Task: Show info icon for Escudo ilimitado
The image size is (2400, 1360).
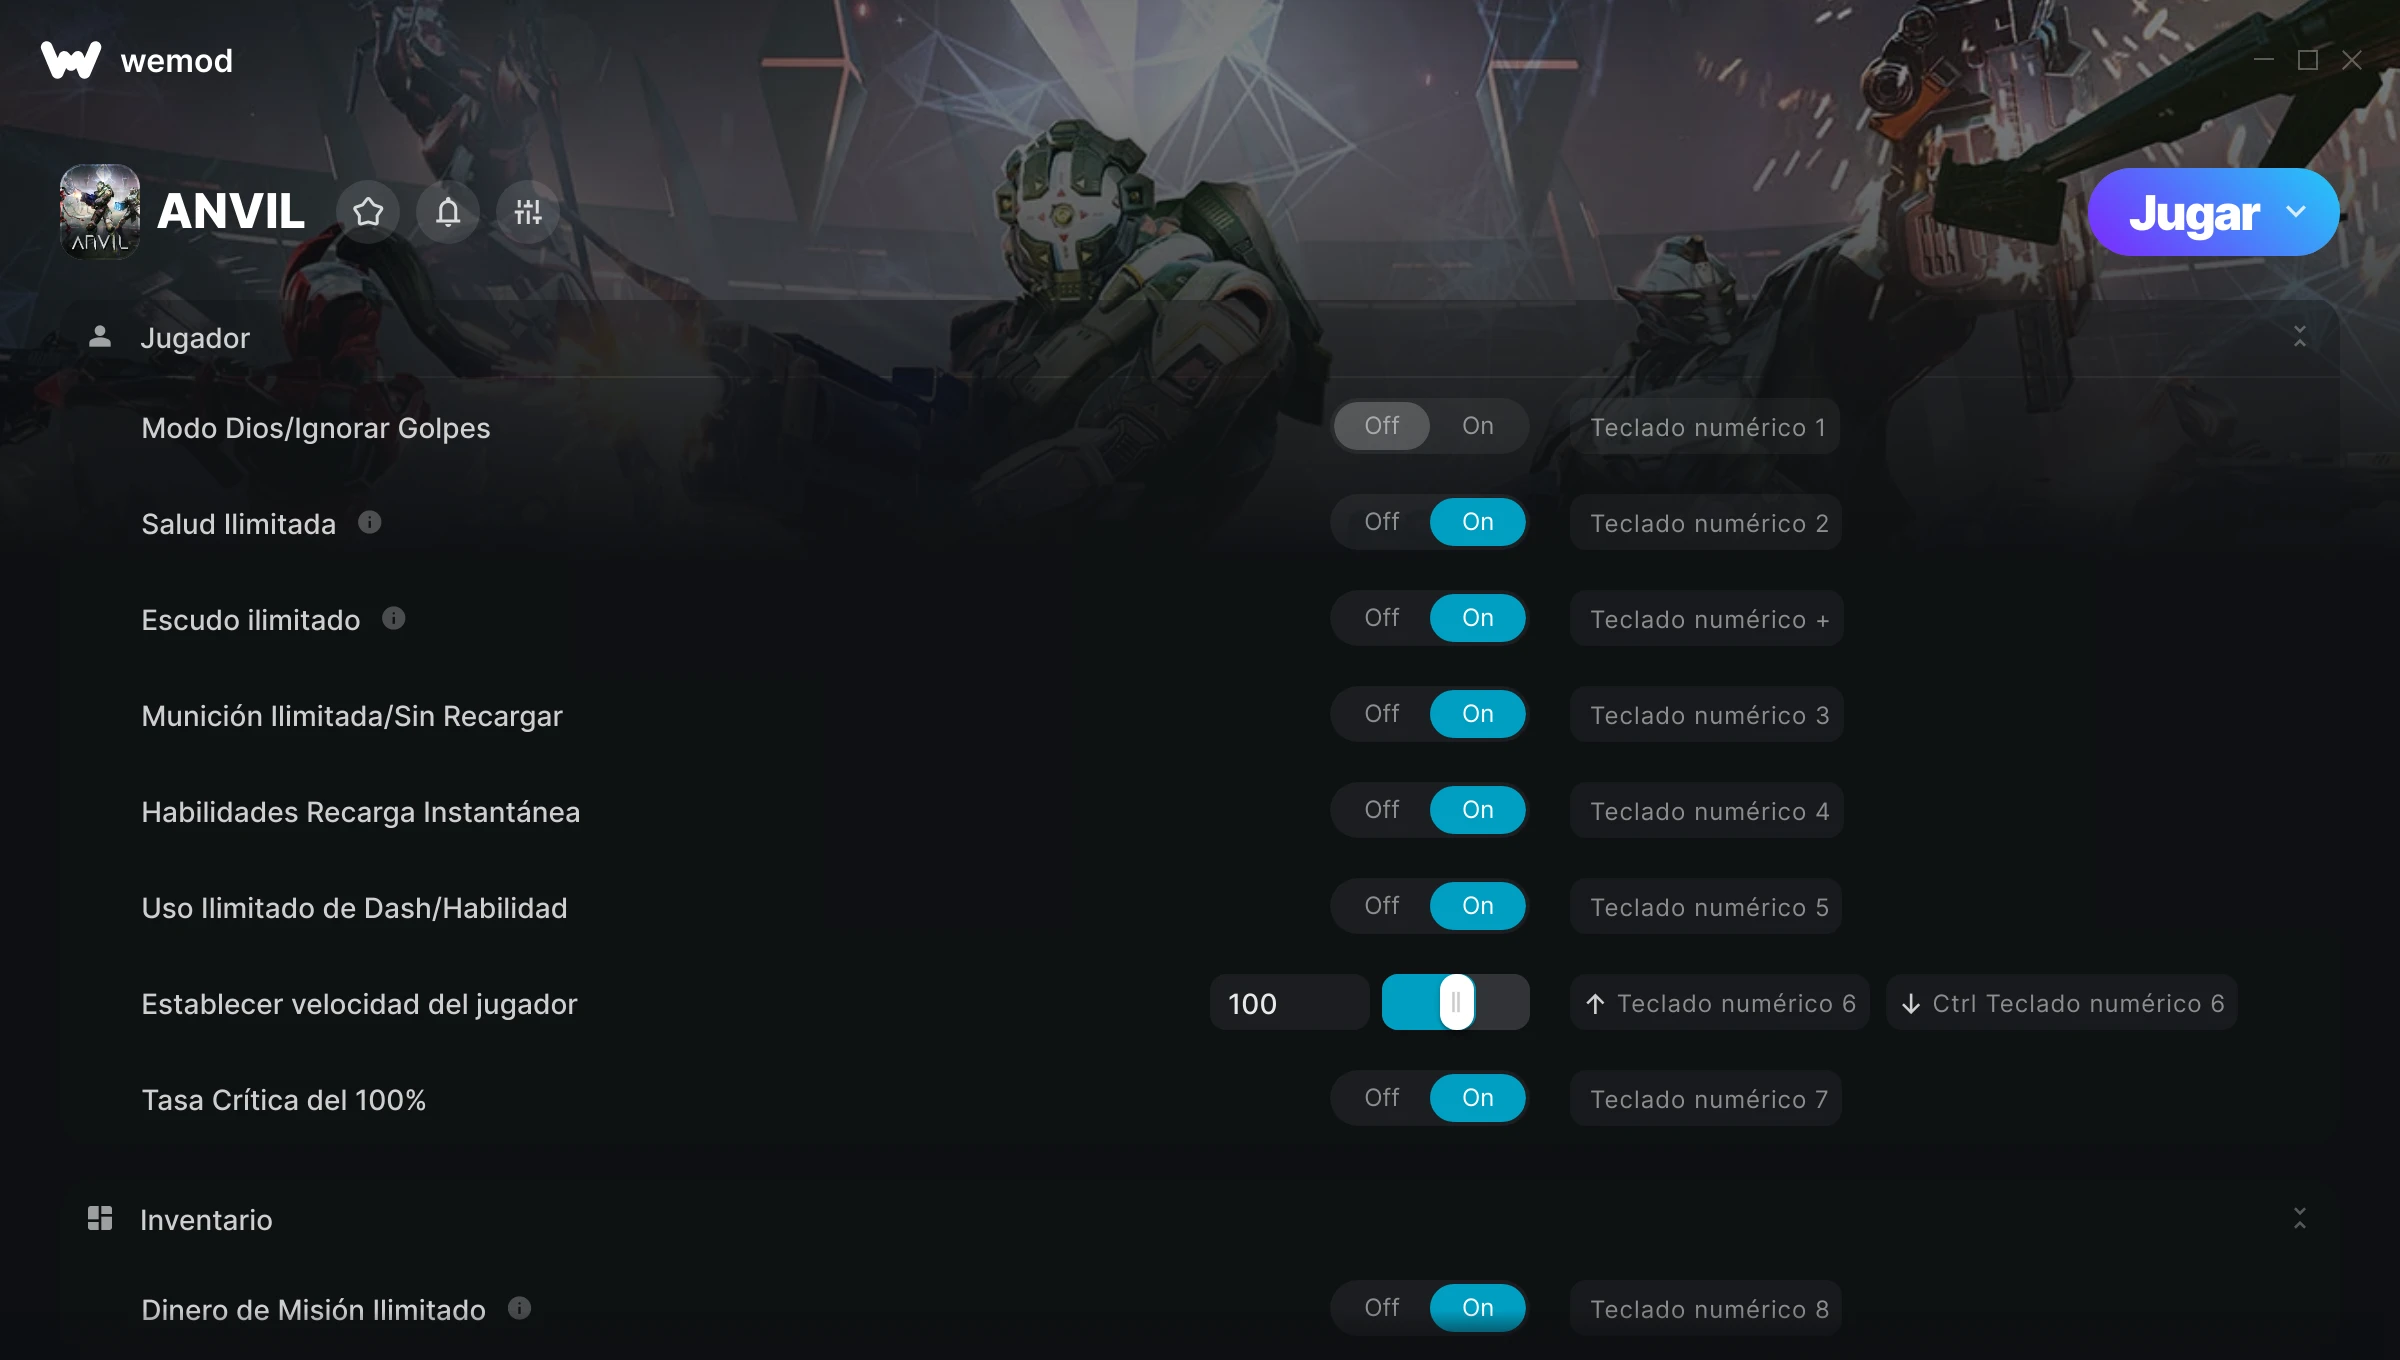Action: [x=394, y=618]
